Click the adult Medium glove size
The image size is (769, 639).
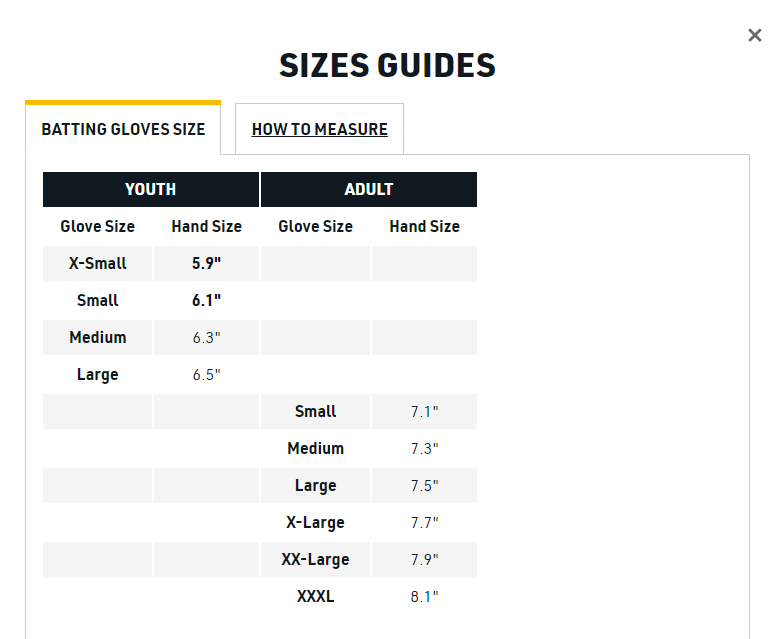315,448
